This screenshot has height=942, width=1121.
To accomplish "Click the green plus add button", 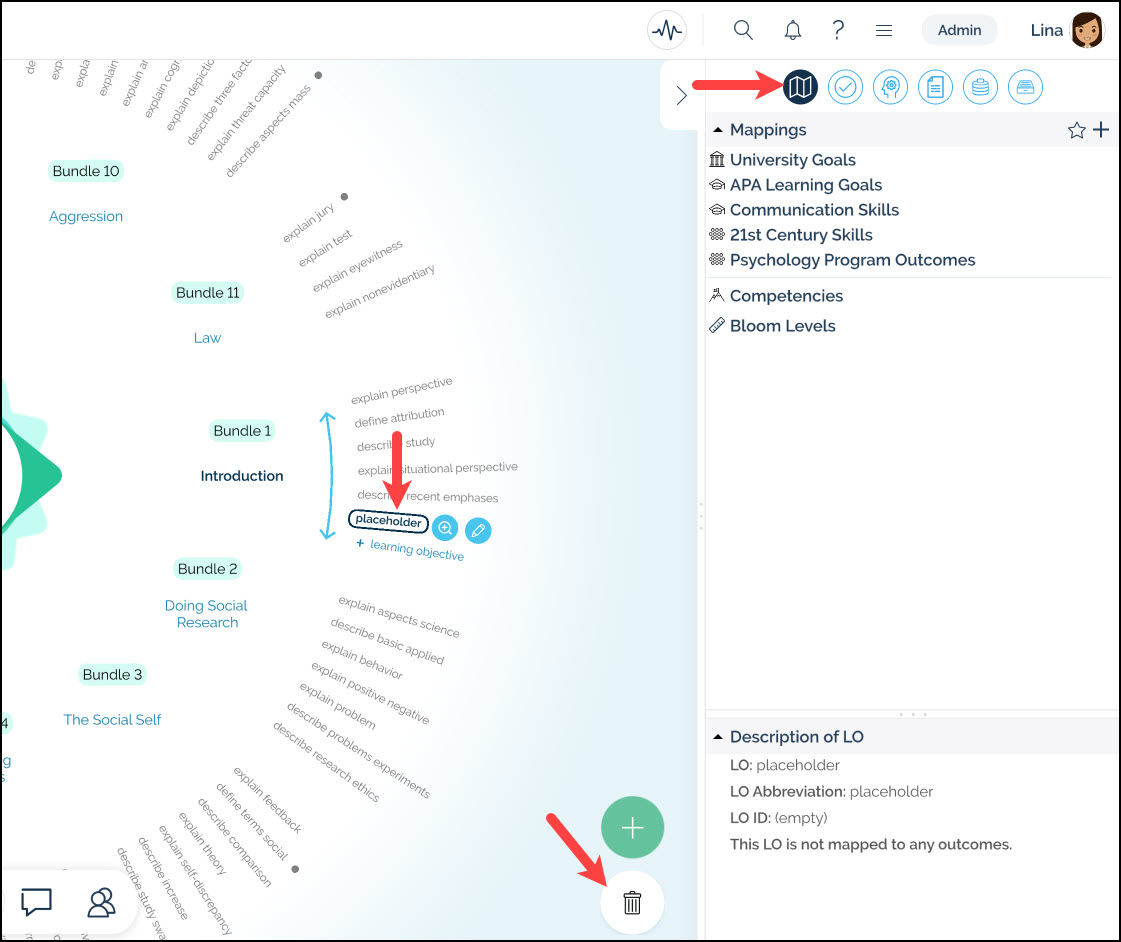I will (x=632, y=827).
